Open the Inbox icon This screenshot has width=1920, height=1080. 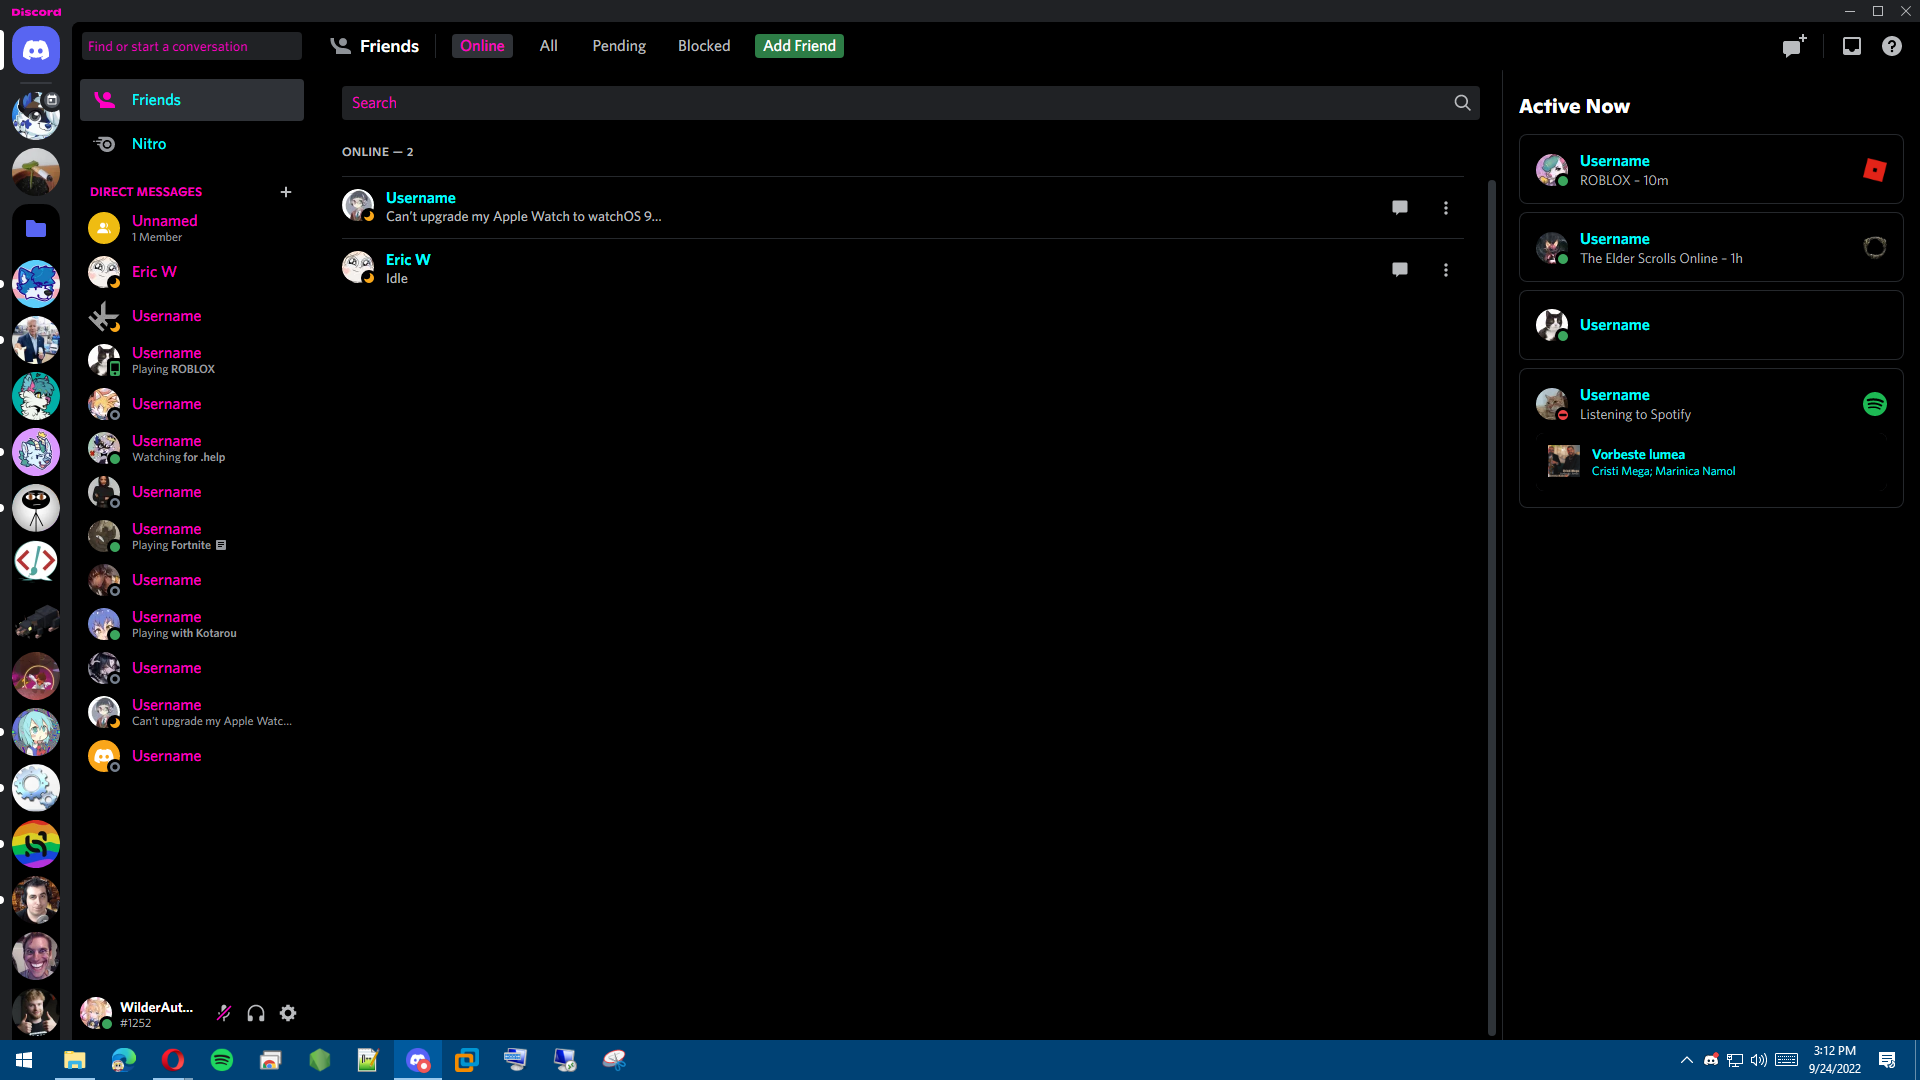point(1852,46)
